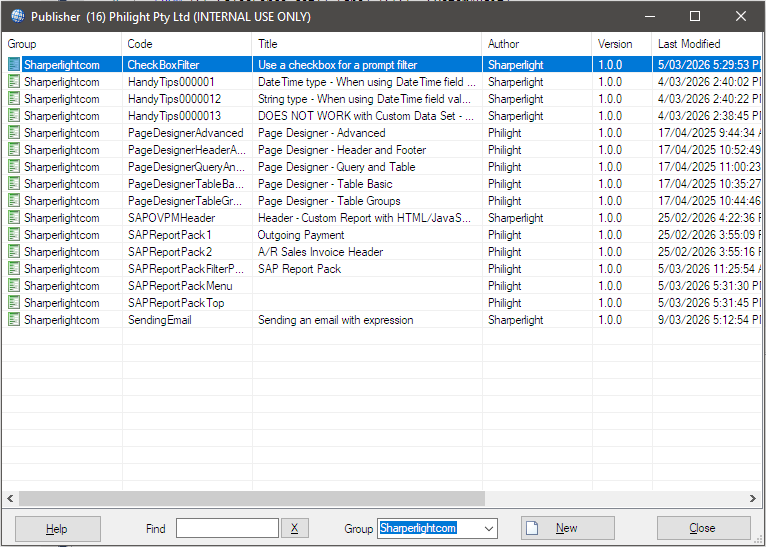
Task: Click the report icon in Table Groups row
Action: point(14,201)
